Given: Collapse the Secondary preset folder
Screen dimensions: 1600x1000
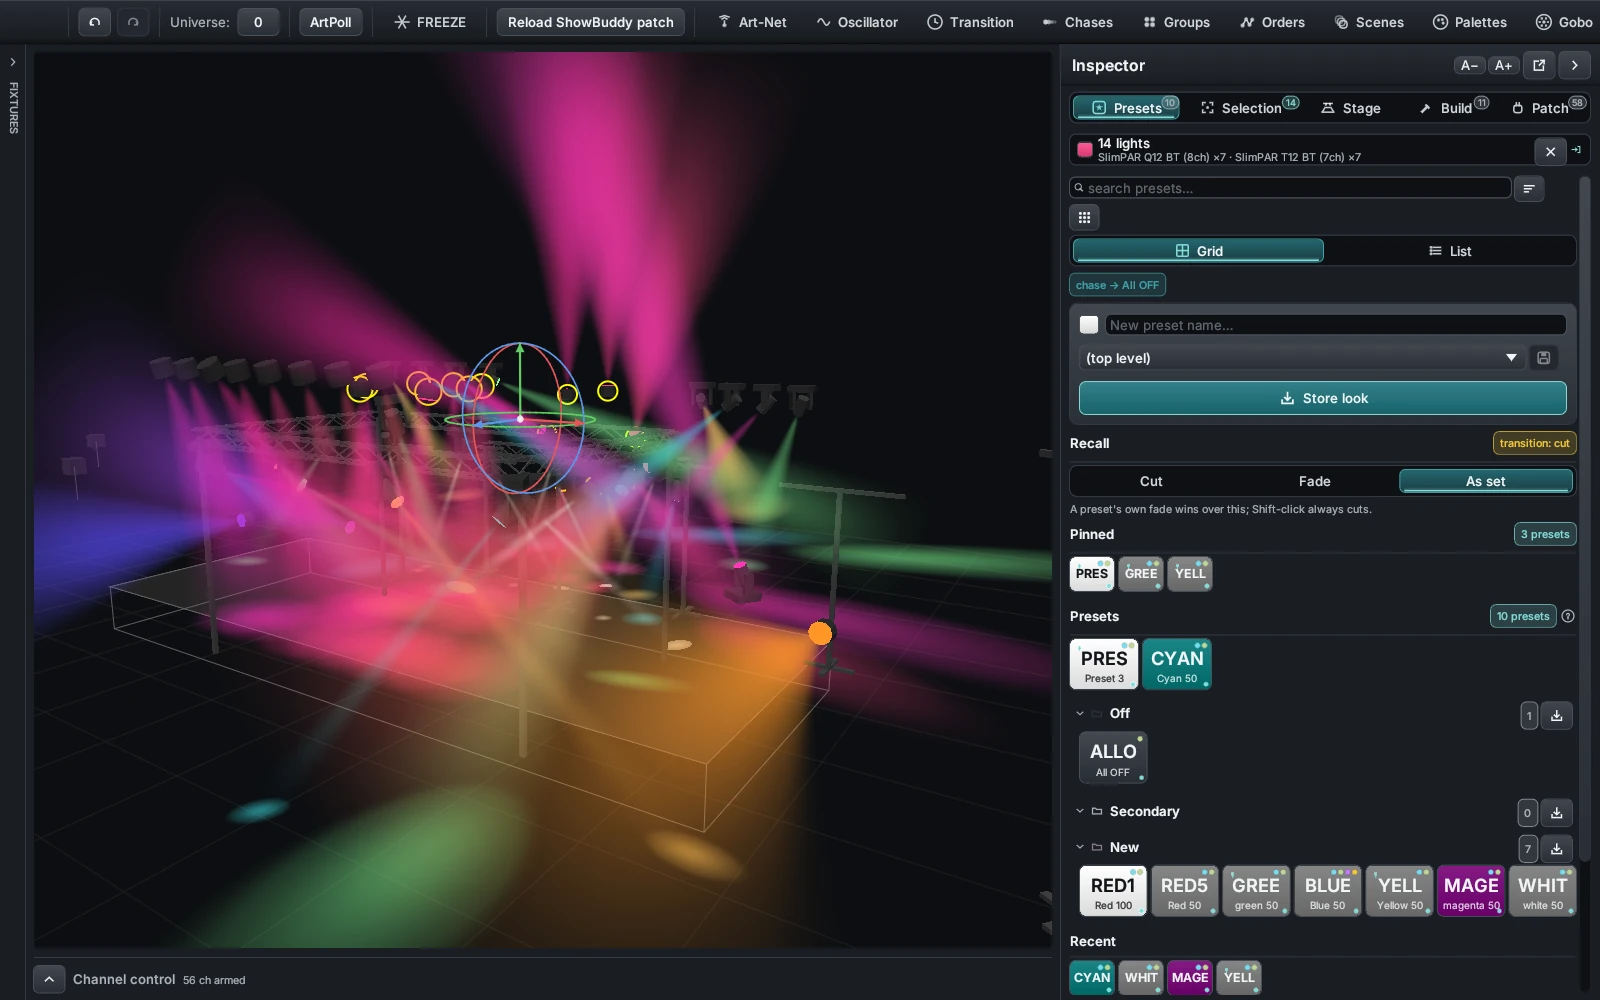Looking at the screenshot, I should [1080, 811].
